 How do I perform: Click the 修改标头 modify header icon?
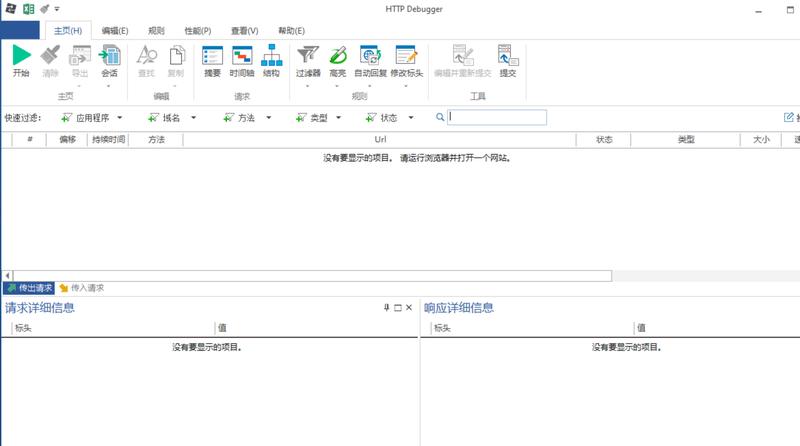pos(406,55)
